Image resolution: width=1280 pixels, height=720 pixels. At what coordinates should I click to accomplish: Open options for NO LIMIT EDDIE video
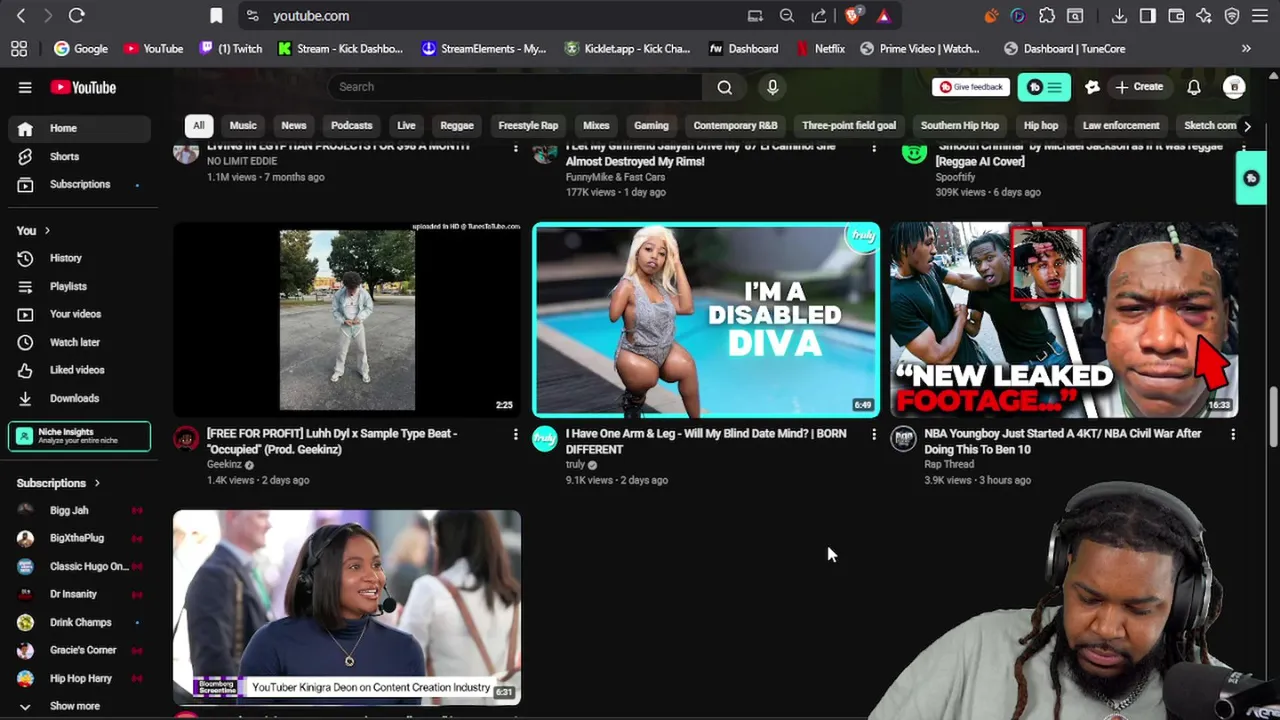point(516,148)
